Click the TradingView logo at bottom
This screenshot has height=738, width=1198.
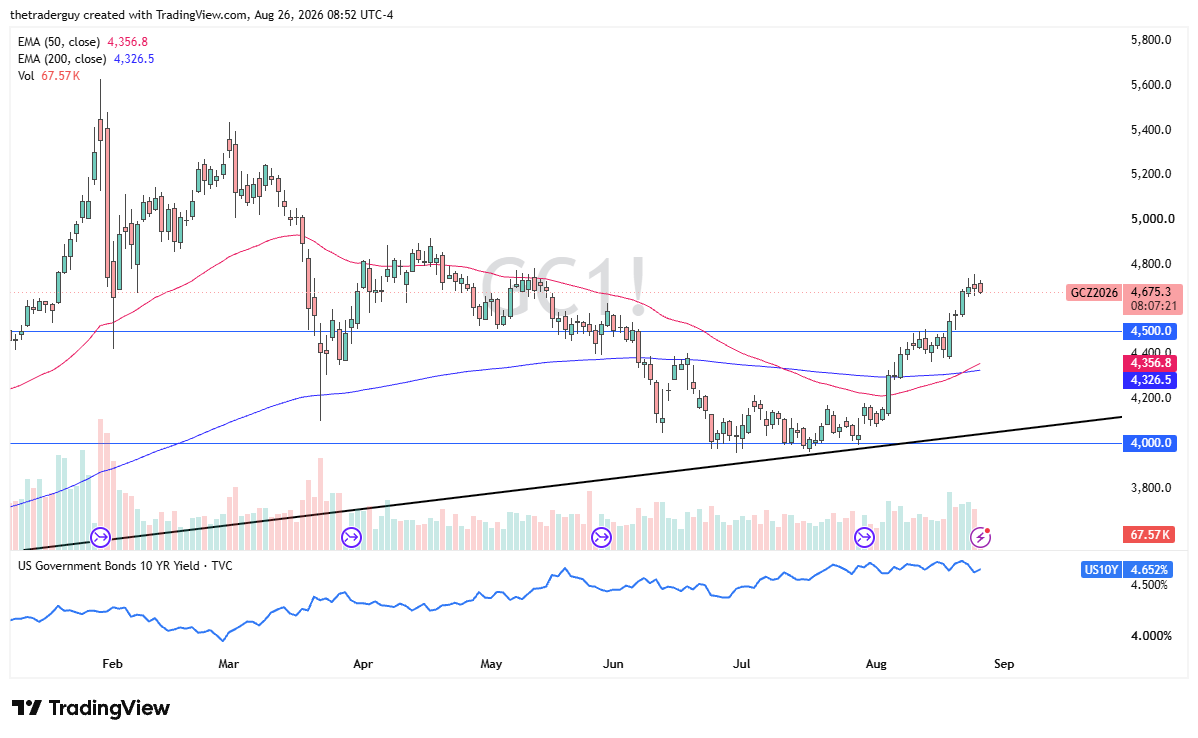91,708
